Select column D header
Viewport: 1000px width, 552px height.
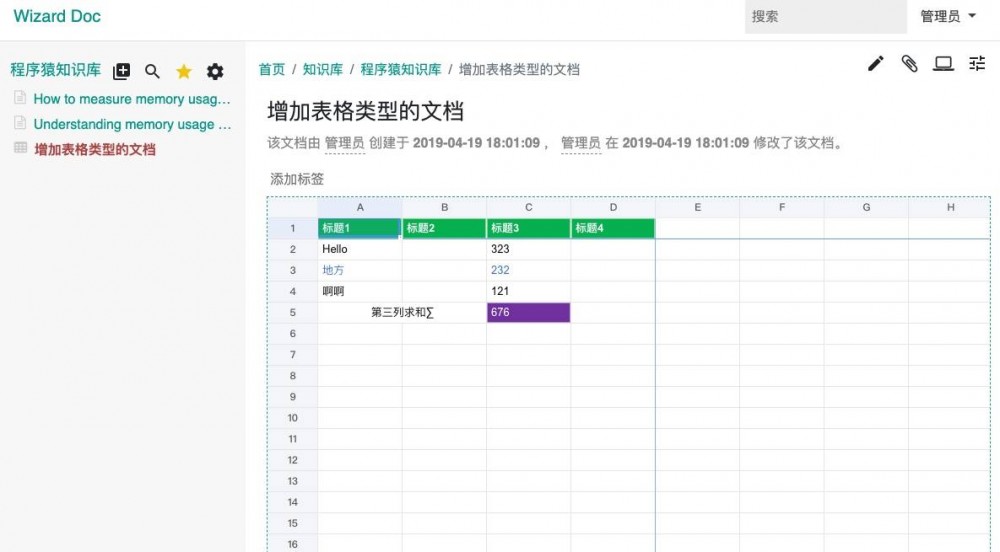click(x=613, y=207)
